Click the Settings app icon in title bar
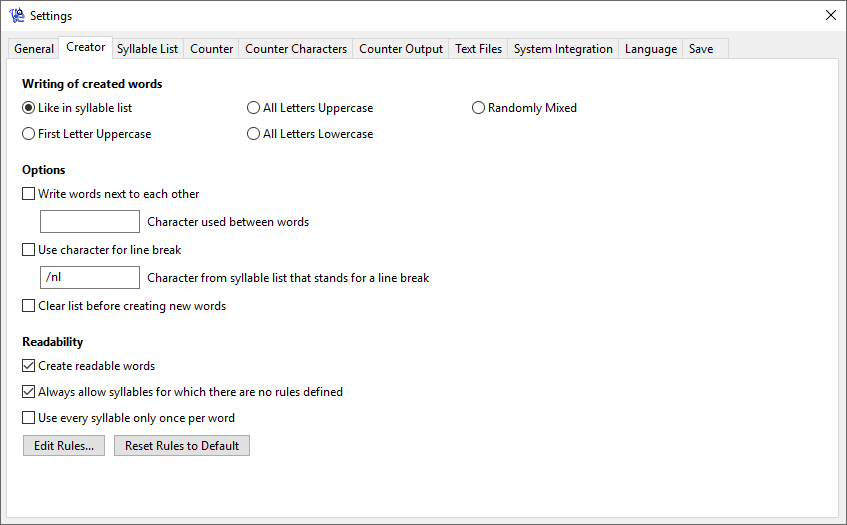The height and width of the screenshot is (525, 847). (x=17, y=16)
